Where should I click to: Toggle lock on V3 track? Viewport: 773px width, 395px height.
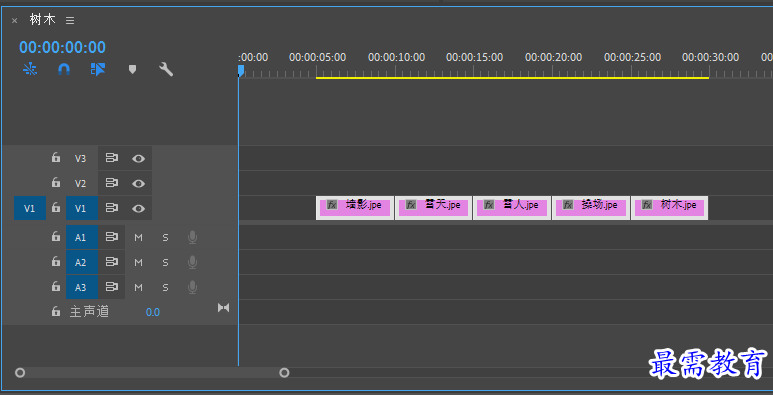(x=56, y=158)
